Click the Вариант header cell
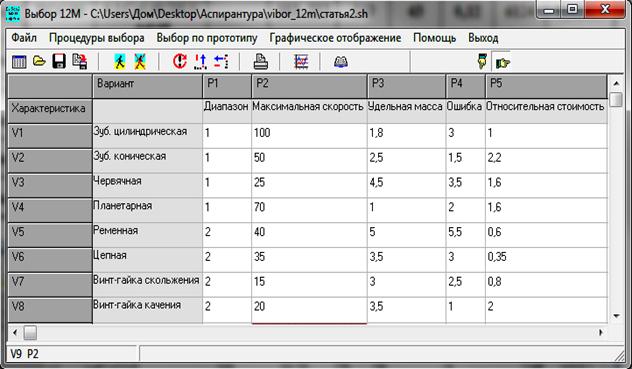 148,86
